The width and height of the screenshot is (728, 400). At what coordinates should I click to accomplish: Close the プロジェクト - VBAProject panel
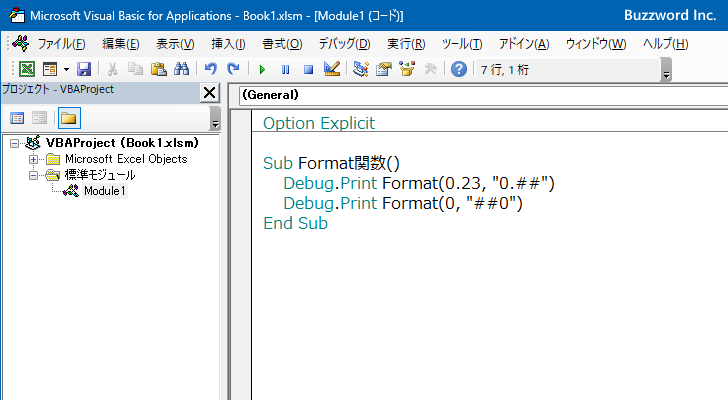(209, 93)
